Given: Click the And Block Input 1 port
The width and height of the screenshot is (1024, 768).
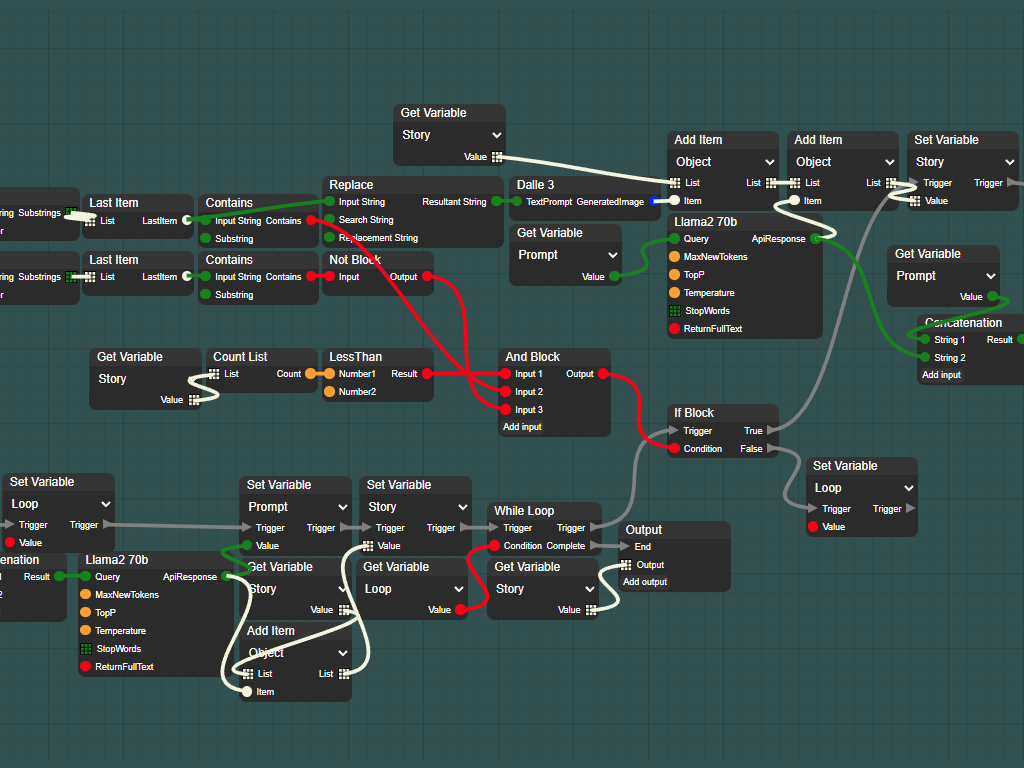Looking at the screenshot, I should [x=505, y=374].
